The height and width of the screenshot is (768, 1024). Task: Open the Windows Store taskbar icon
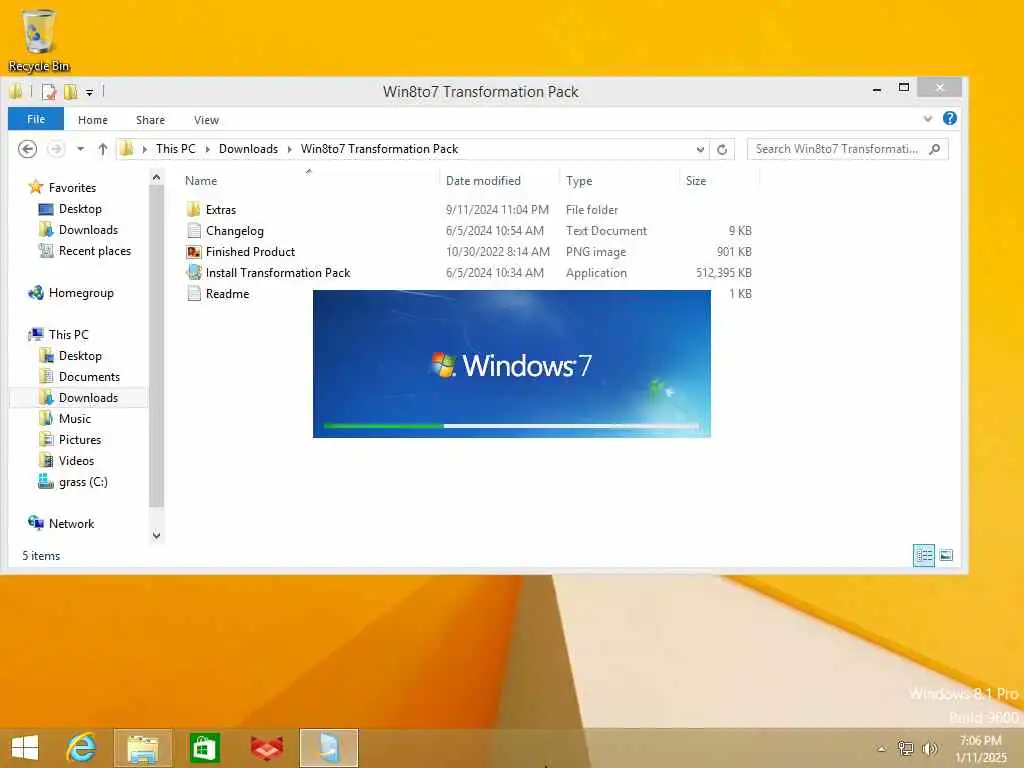pos(204,748)
